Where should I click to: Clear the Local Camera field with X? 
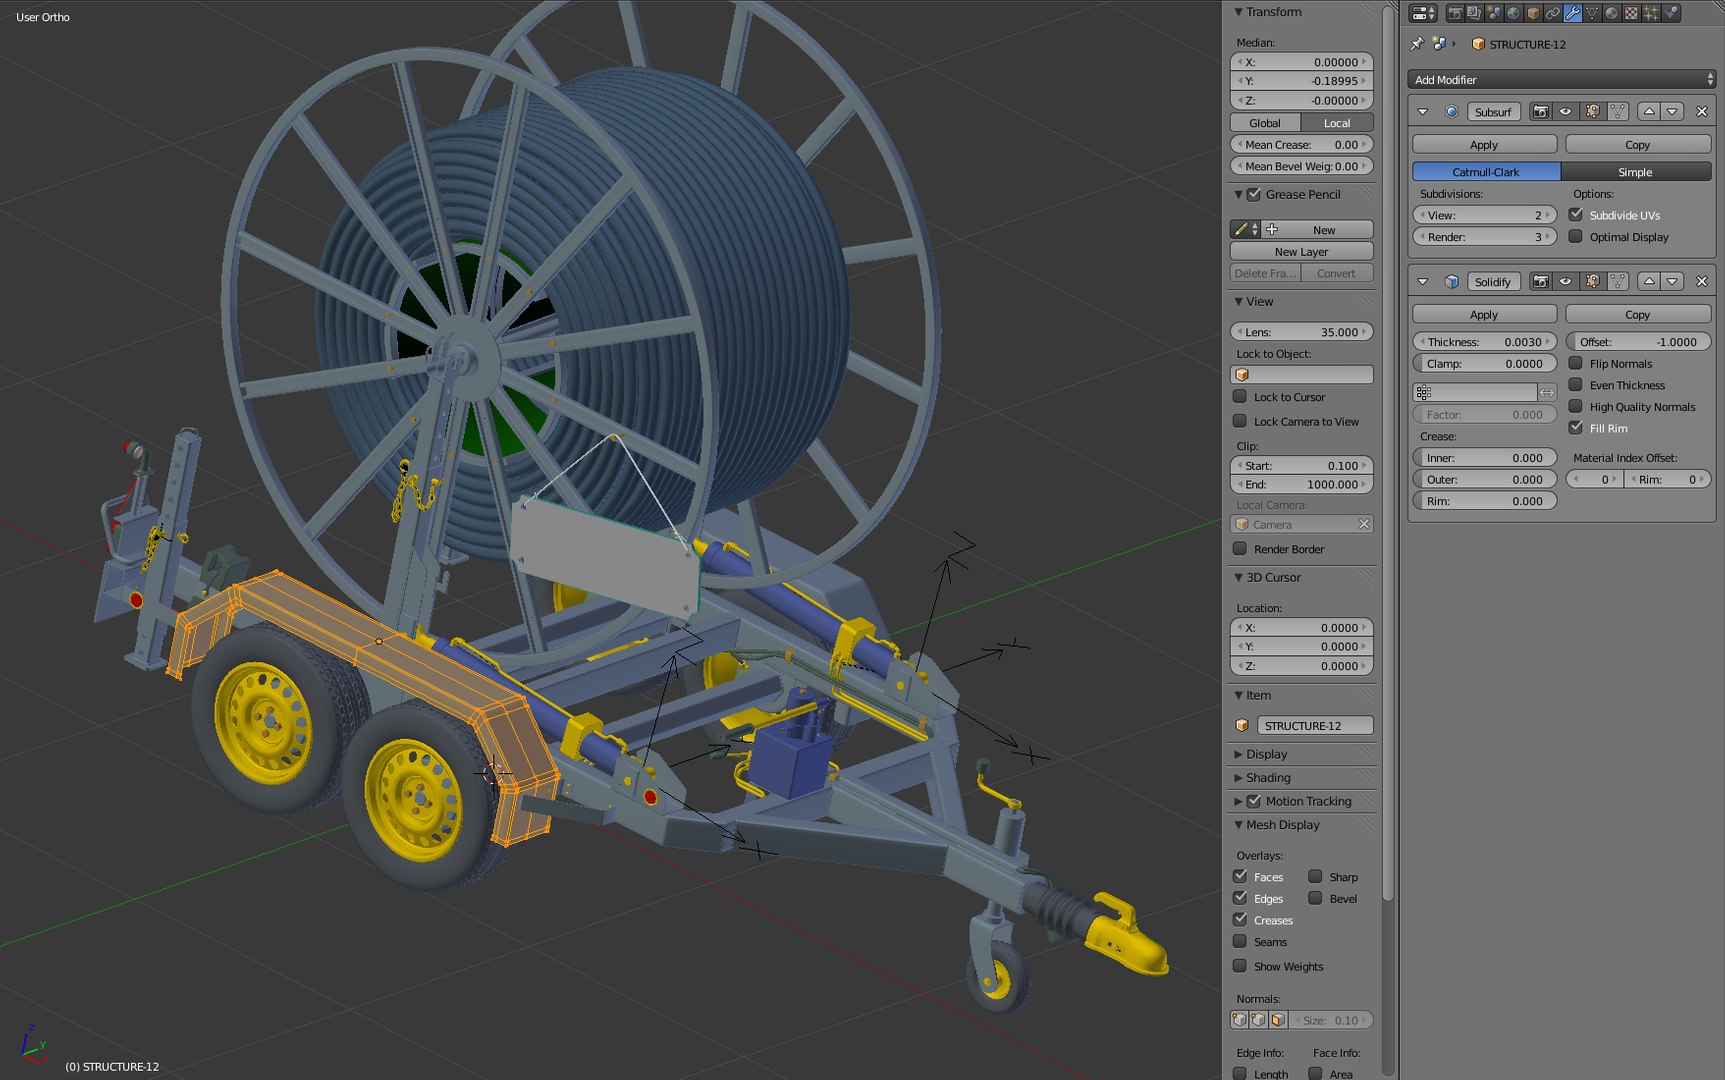tap(1363, 524)
